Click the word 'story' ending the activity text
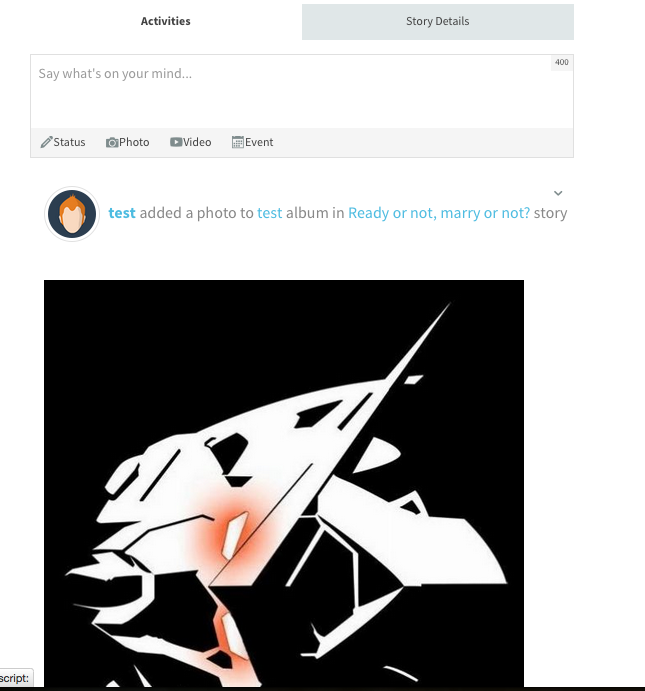The width and height of the screenshot is (645, 691). 550,213
